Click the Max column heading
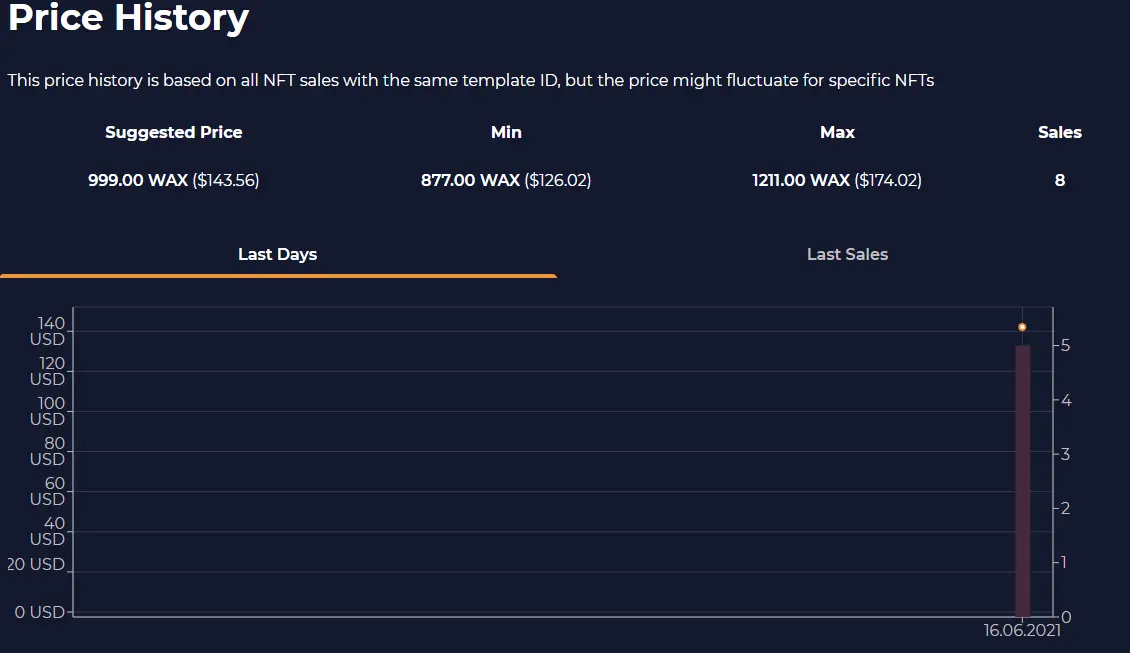 [x=837, y=133]
